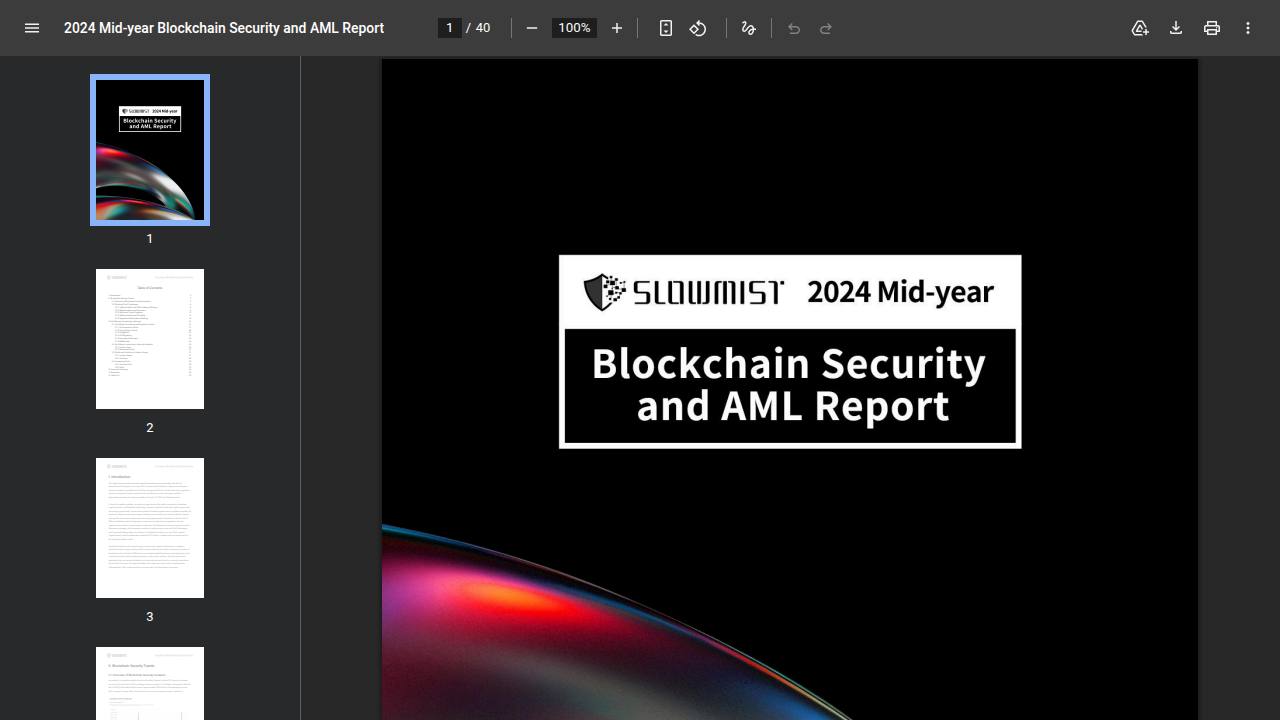Open the draw annotation tool
This screenshot has height=720, width=1280.
pos(748,28)
